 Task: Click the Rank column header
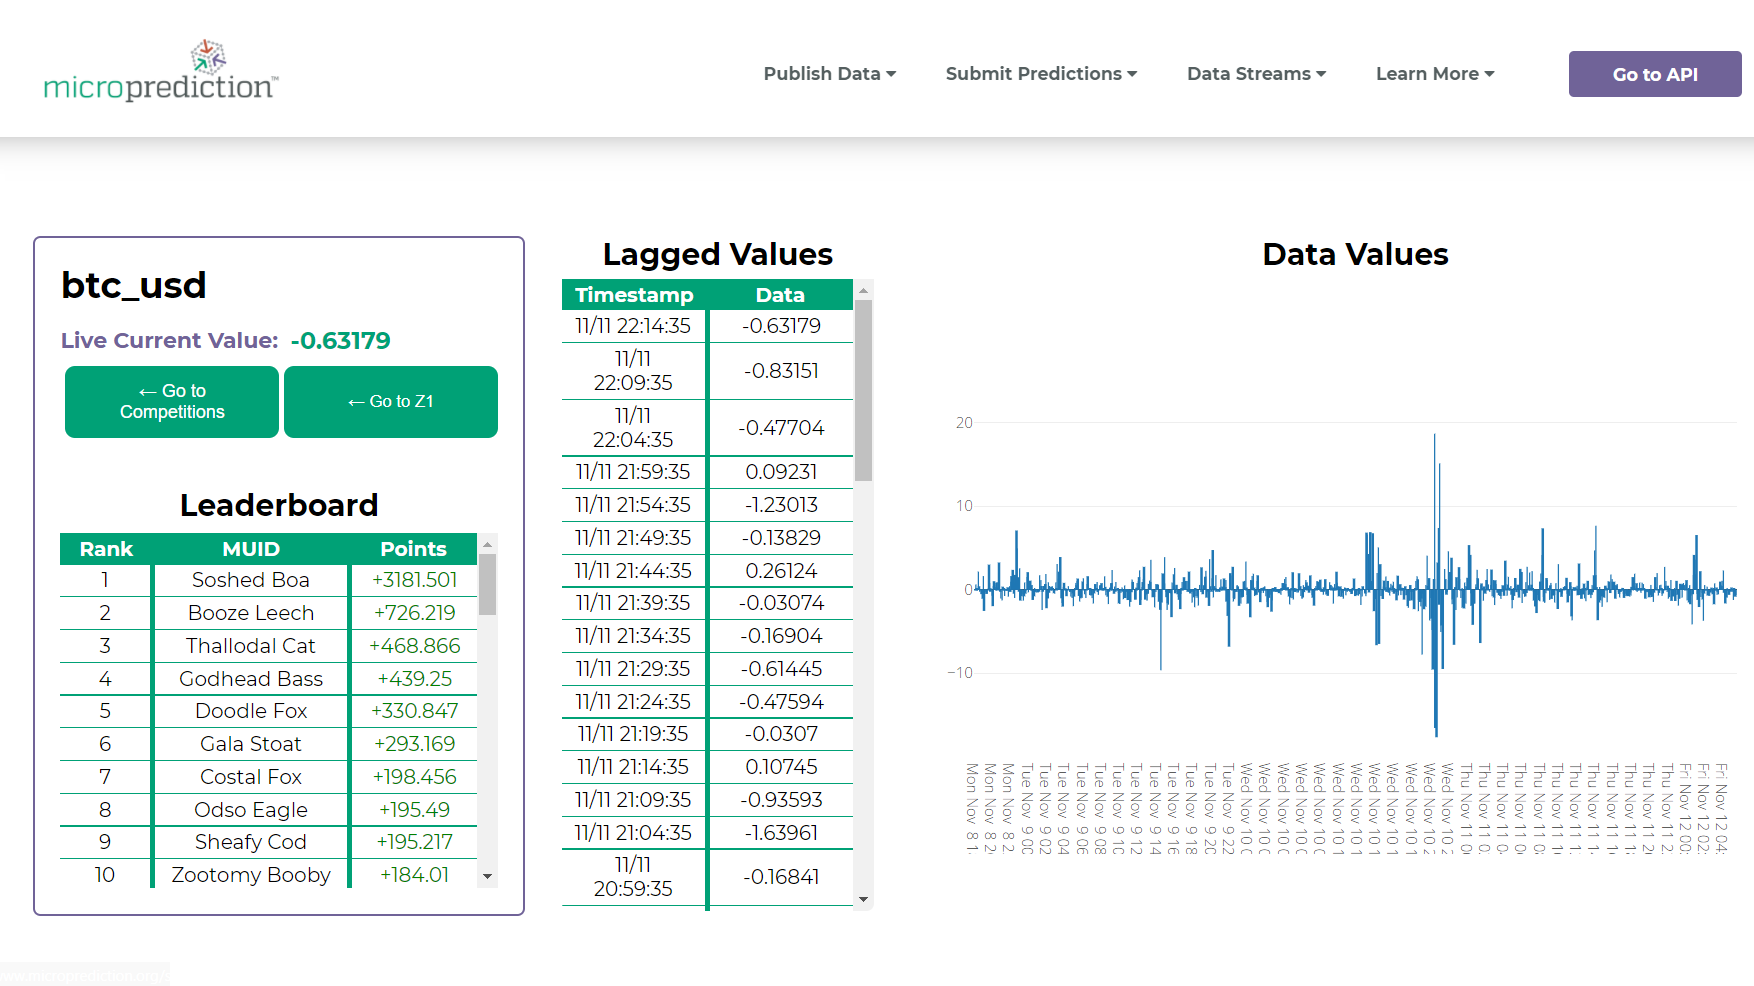pyautogui.click(x=106, y=549)
